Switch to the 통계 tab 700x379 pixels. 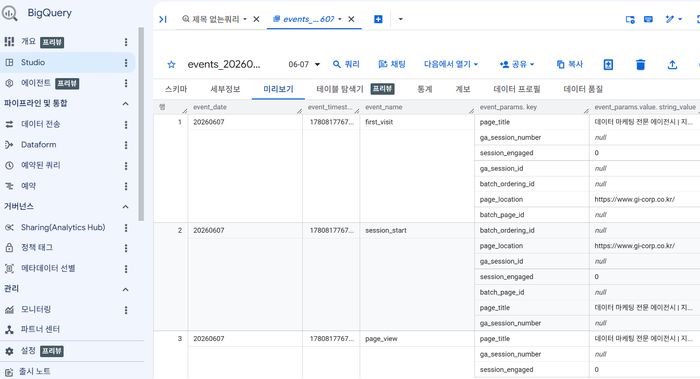click(425, 89)
